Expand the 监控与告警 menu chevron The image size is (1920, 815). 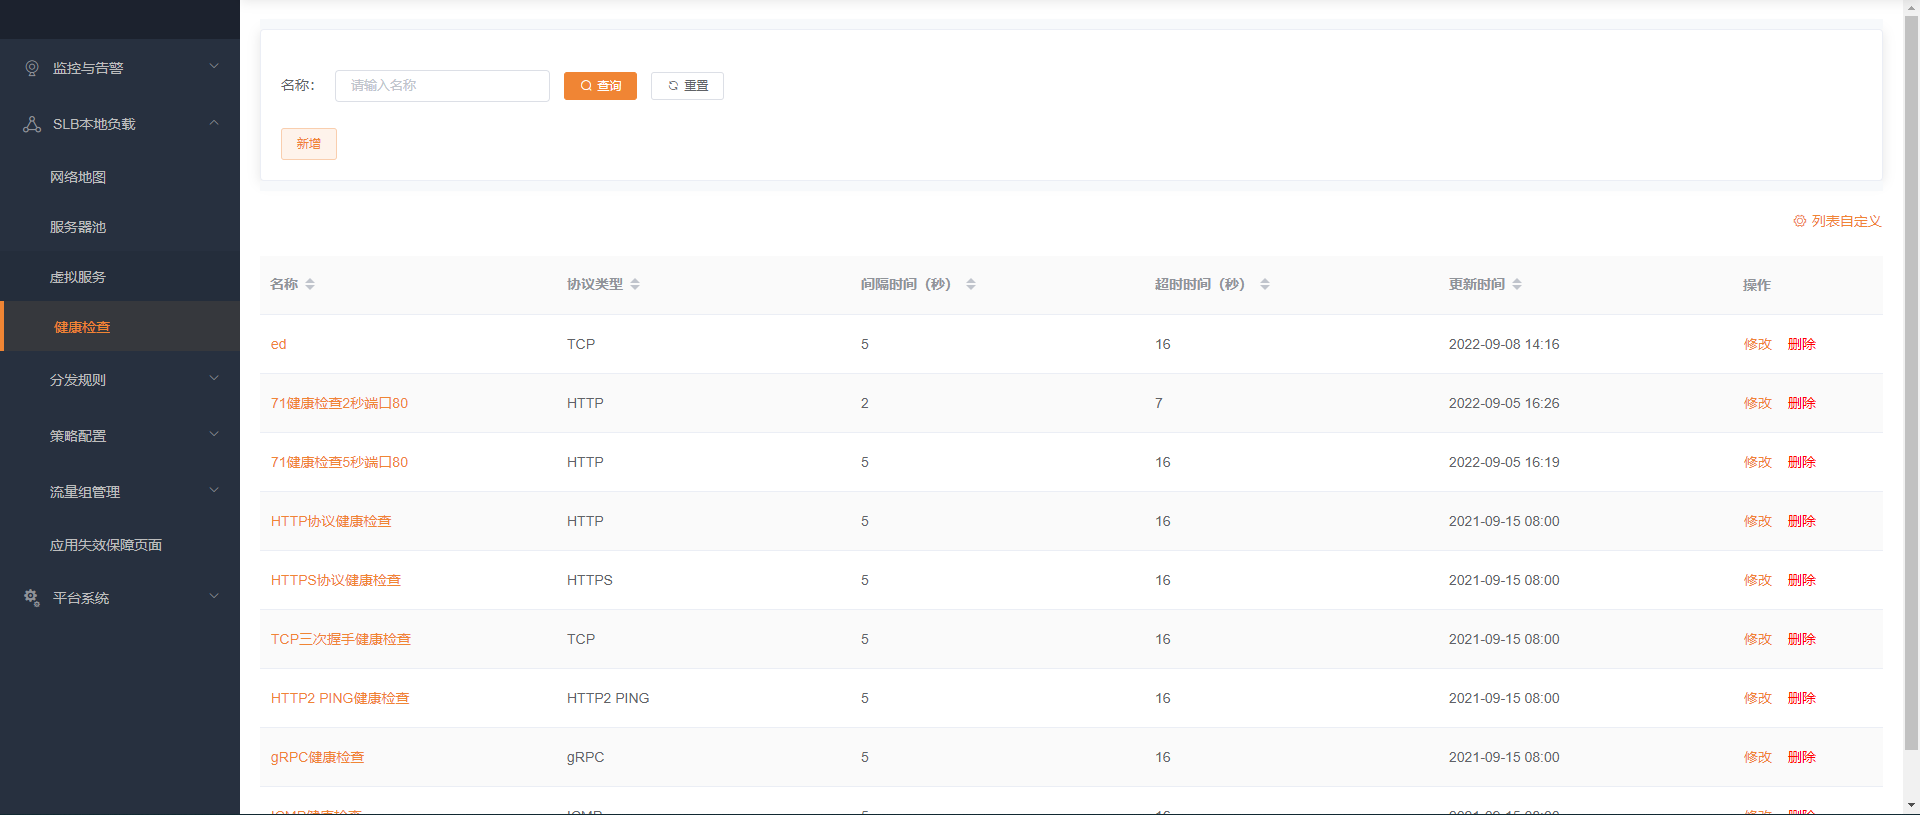(214, 67)
